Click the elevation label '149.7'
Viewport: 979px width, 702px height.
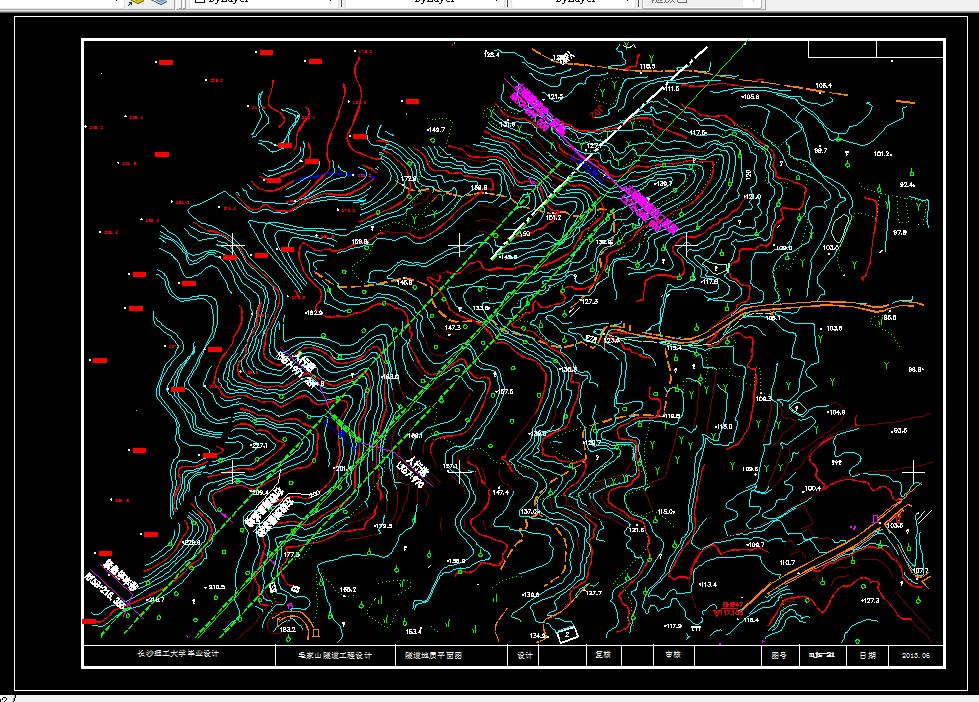(436, 130)
